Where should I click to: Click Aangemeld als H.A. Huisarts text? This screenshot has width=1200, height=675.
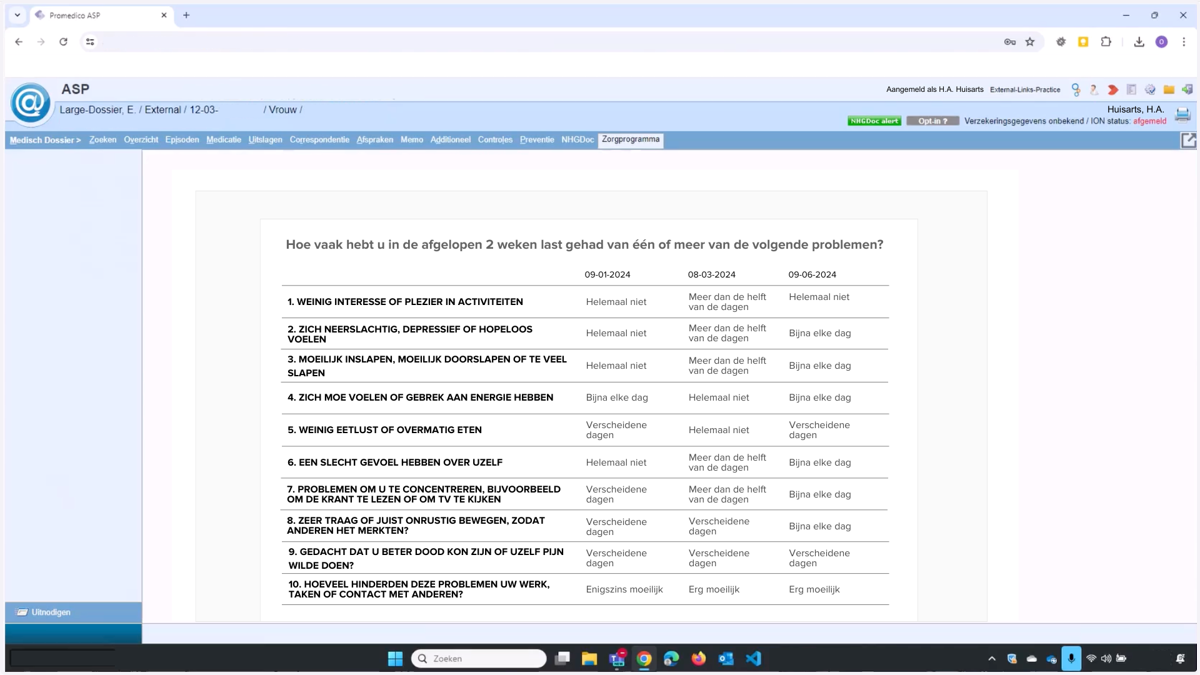[935, 90]
